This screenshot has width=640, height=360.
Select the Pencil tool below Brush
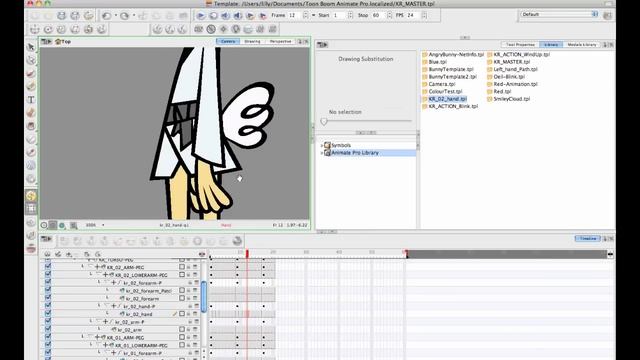31,87
